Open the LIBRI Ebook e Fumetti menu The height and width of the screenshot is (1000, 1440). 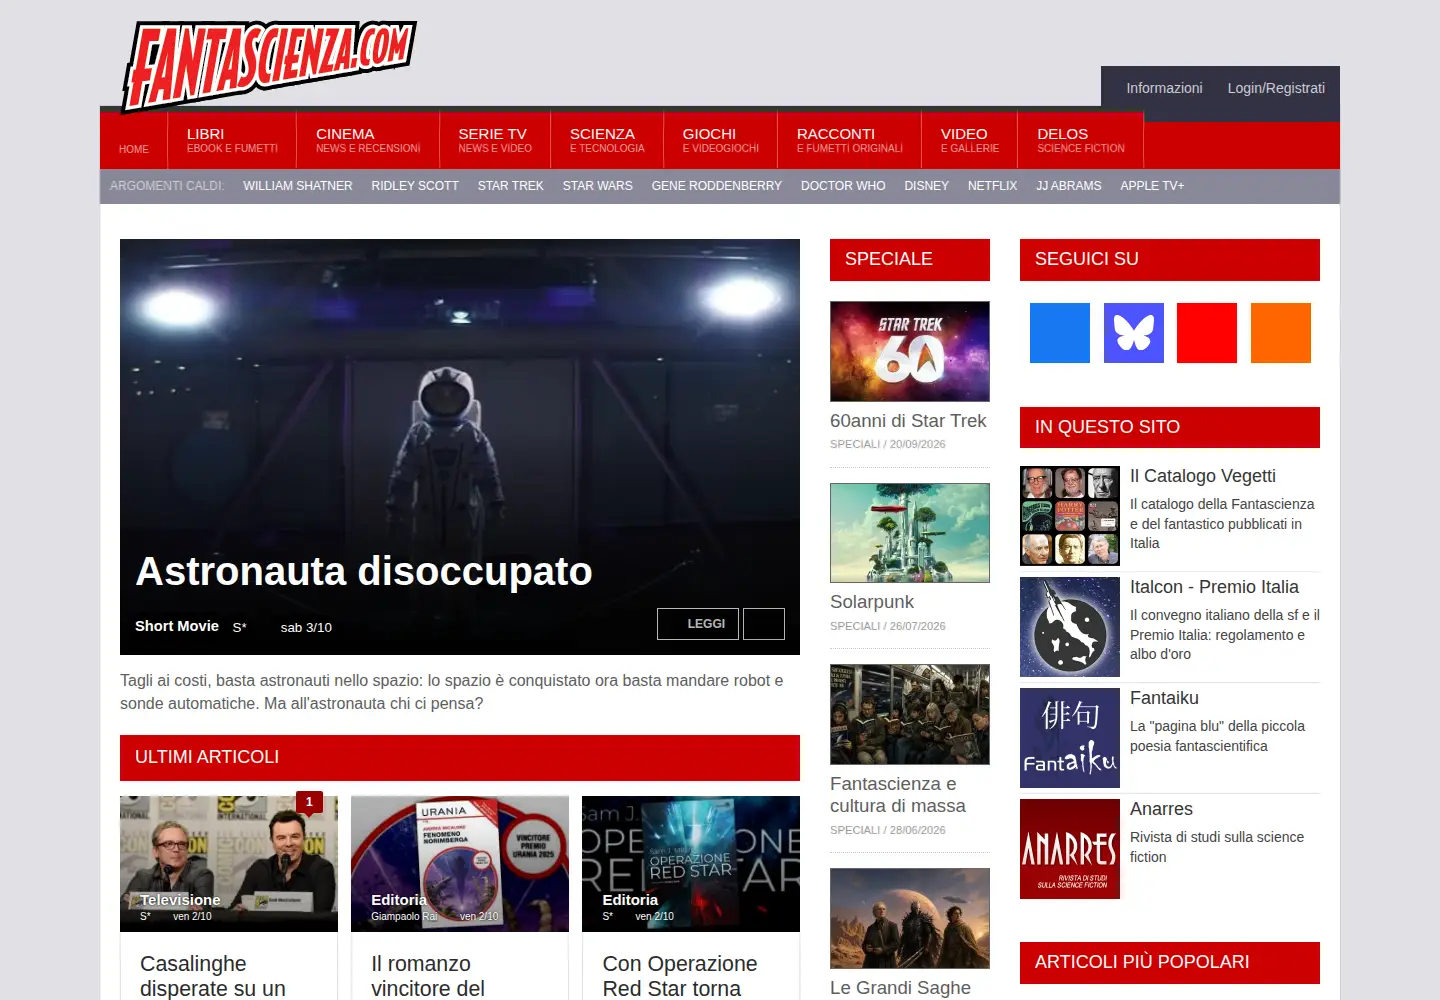[x=232, y=140]
